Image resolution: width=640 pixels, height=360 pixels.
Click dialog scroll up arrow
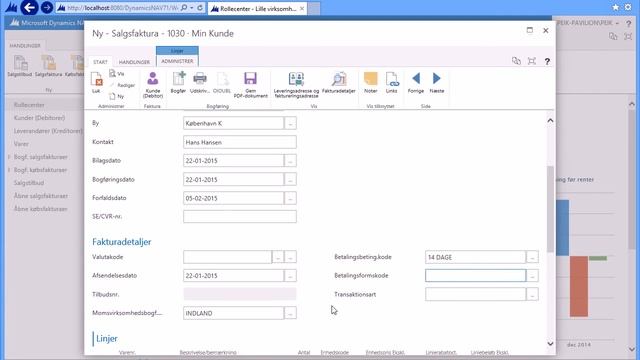tap(550, 120)
